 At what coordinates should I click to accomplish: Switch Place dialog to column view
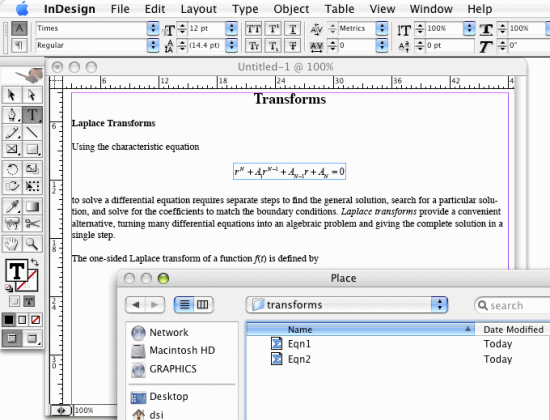203,305
